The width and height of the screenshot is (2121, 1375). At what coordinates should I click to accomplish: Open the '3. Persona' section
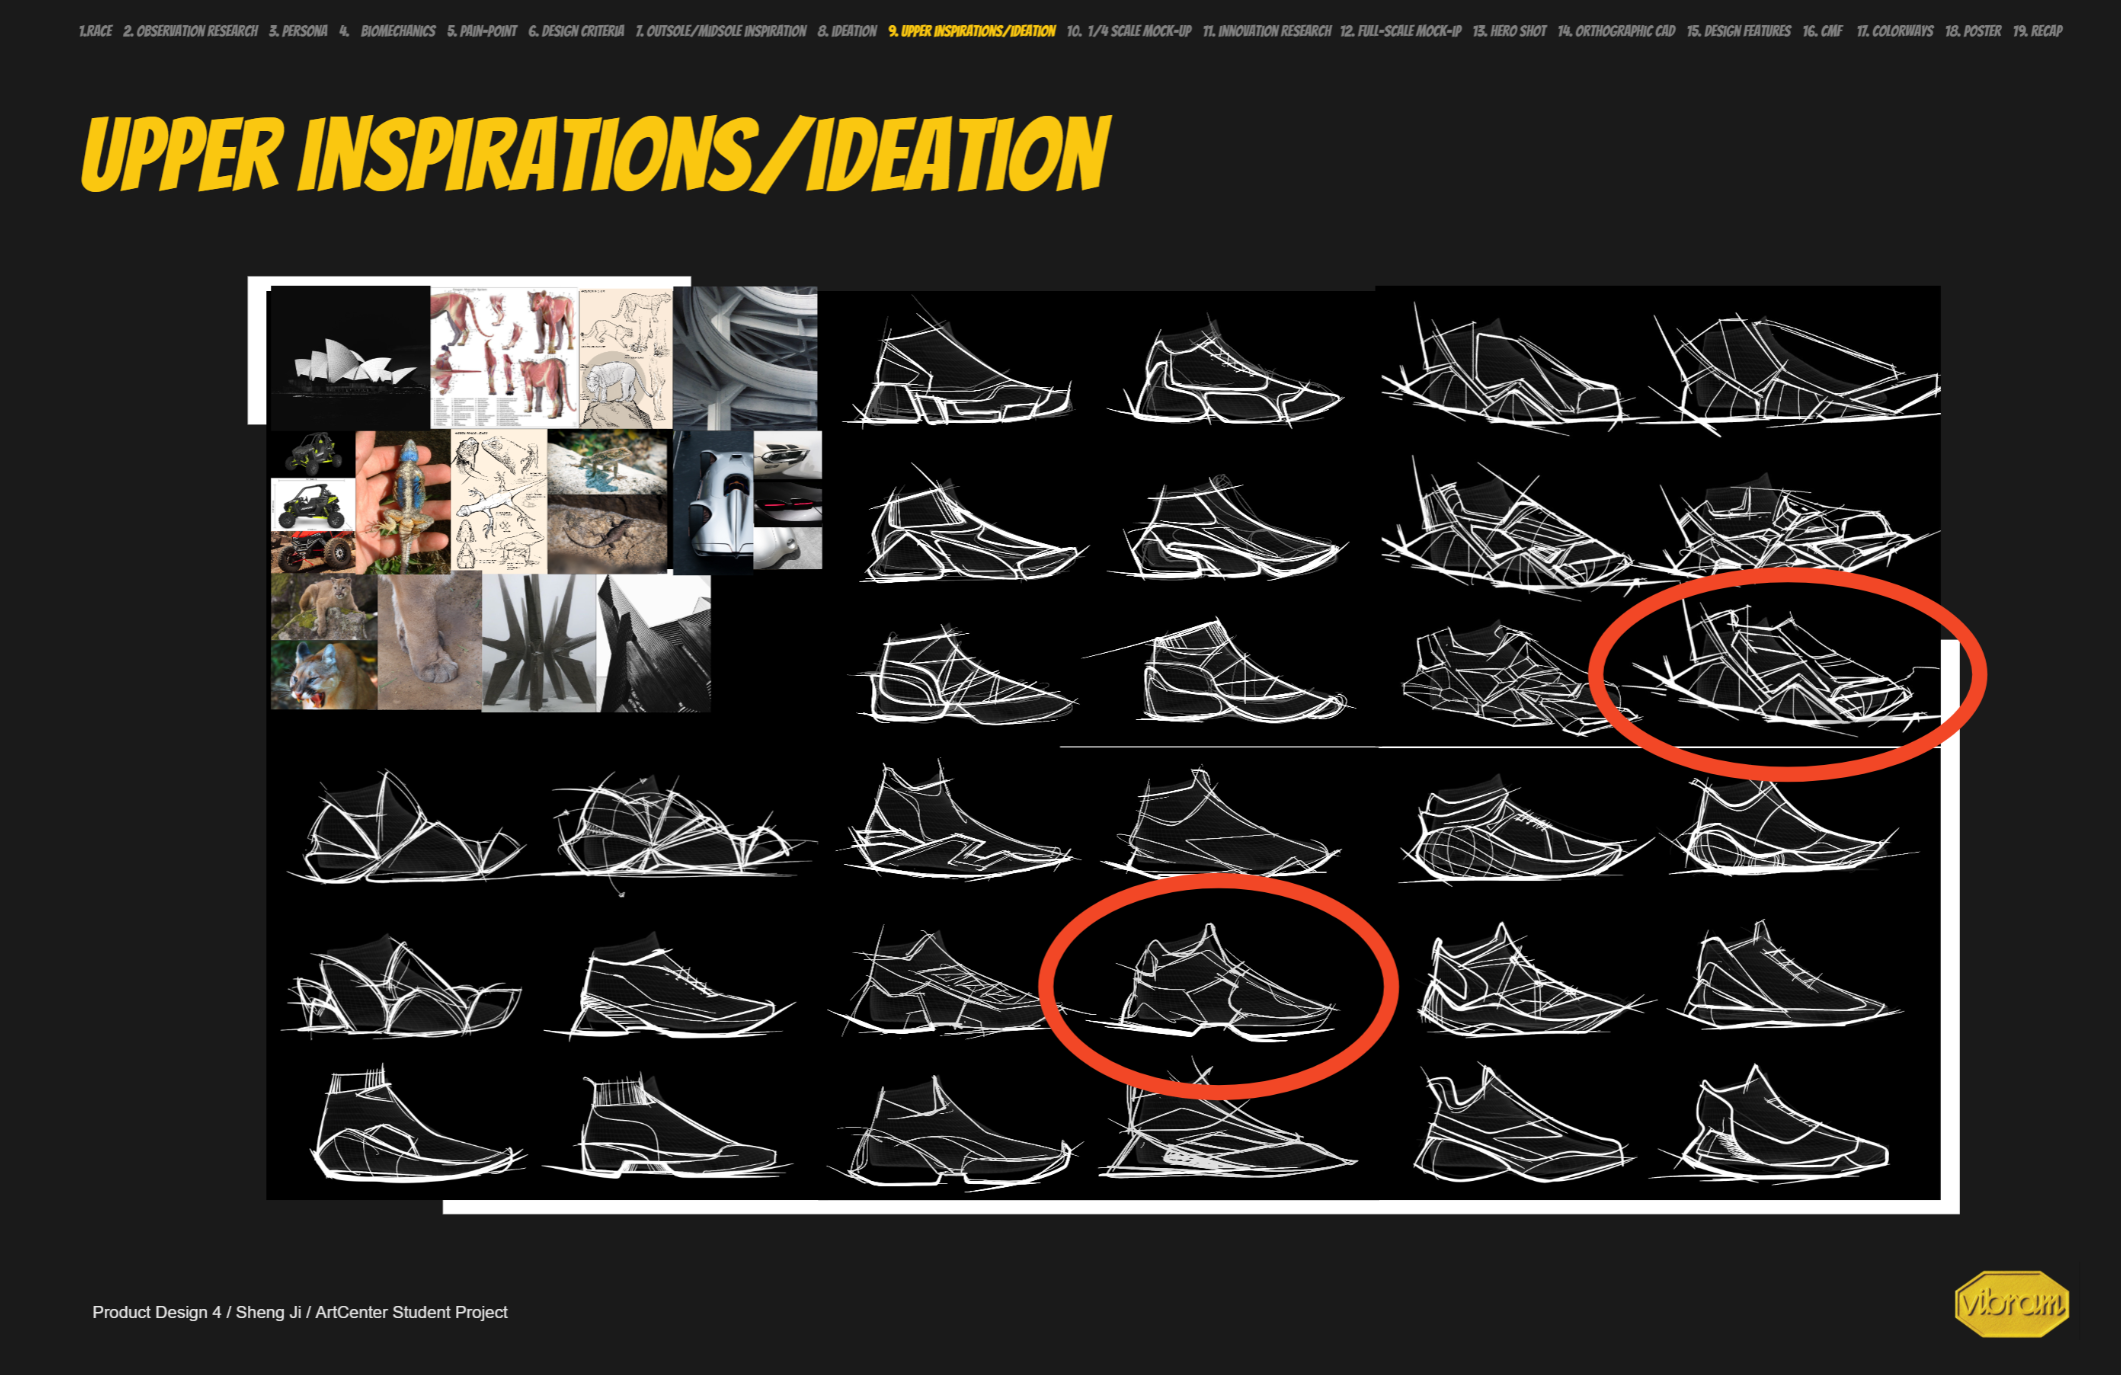point(298,31)
